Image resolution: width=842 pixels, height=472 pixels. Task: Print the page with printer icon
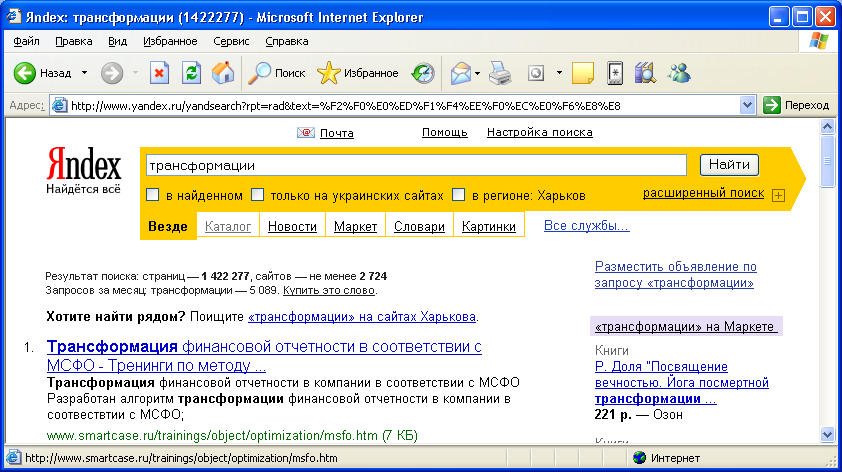[x=500, y=73]
